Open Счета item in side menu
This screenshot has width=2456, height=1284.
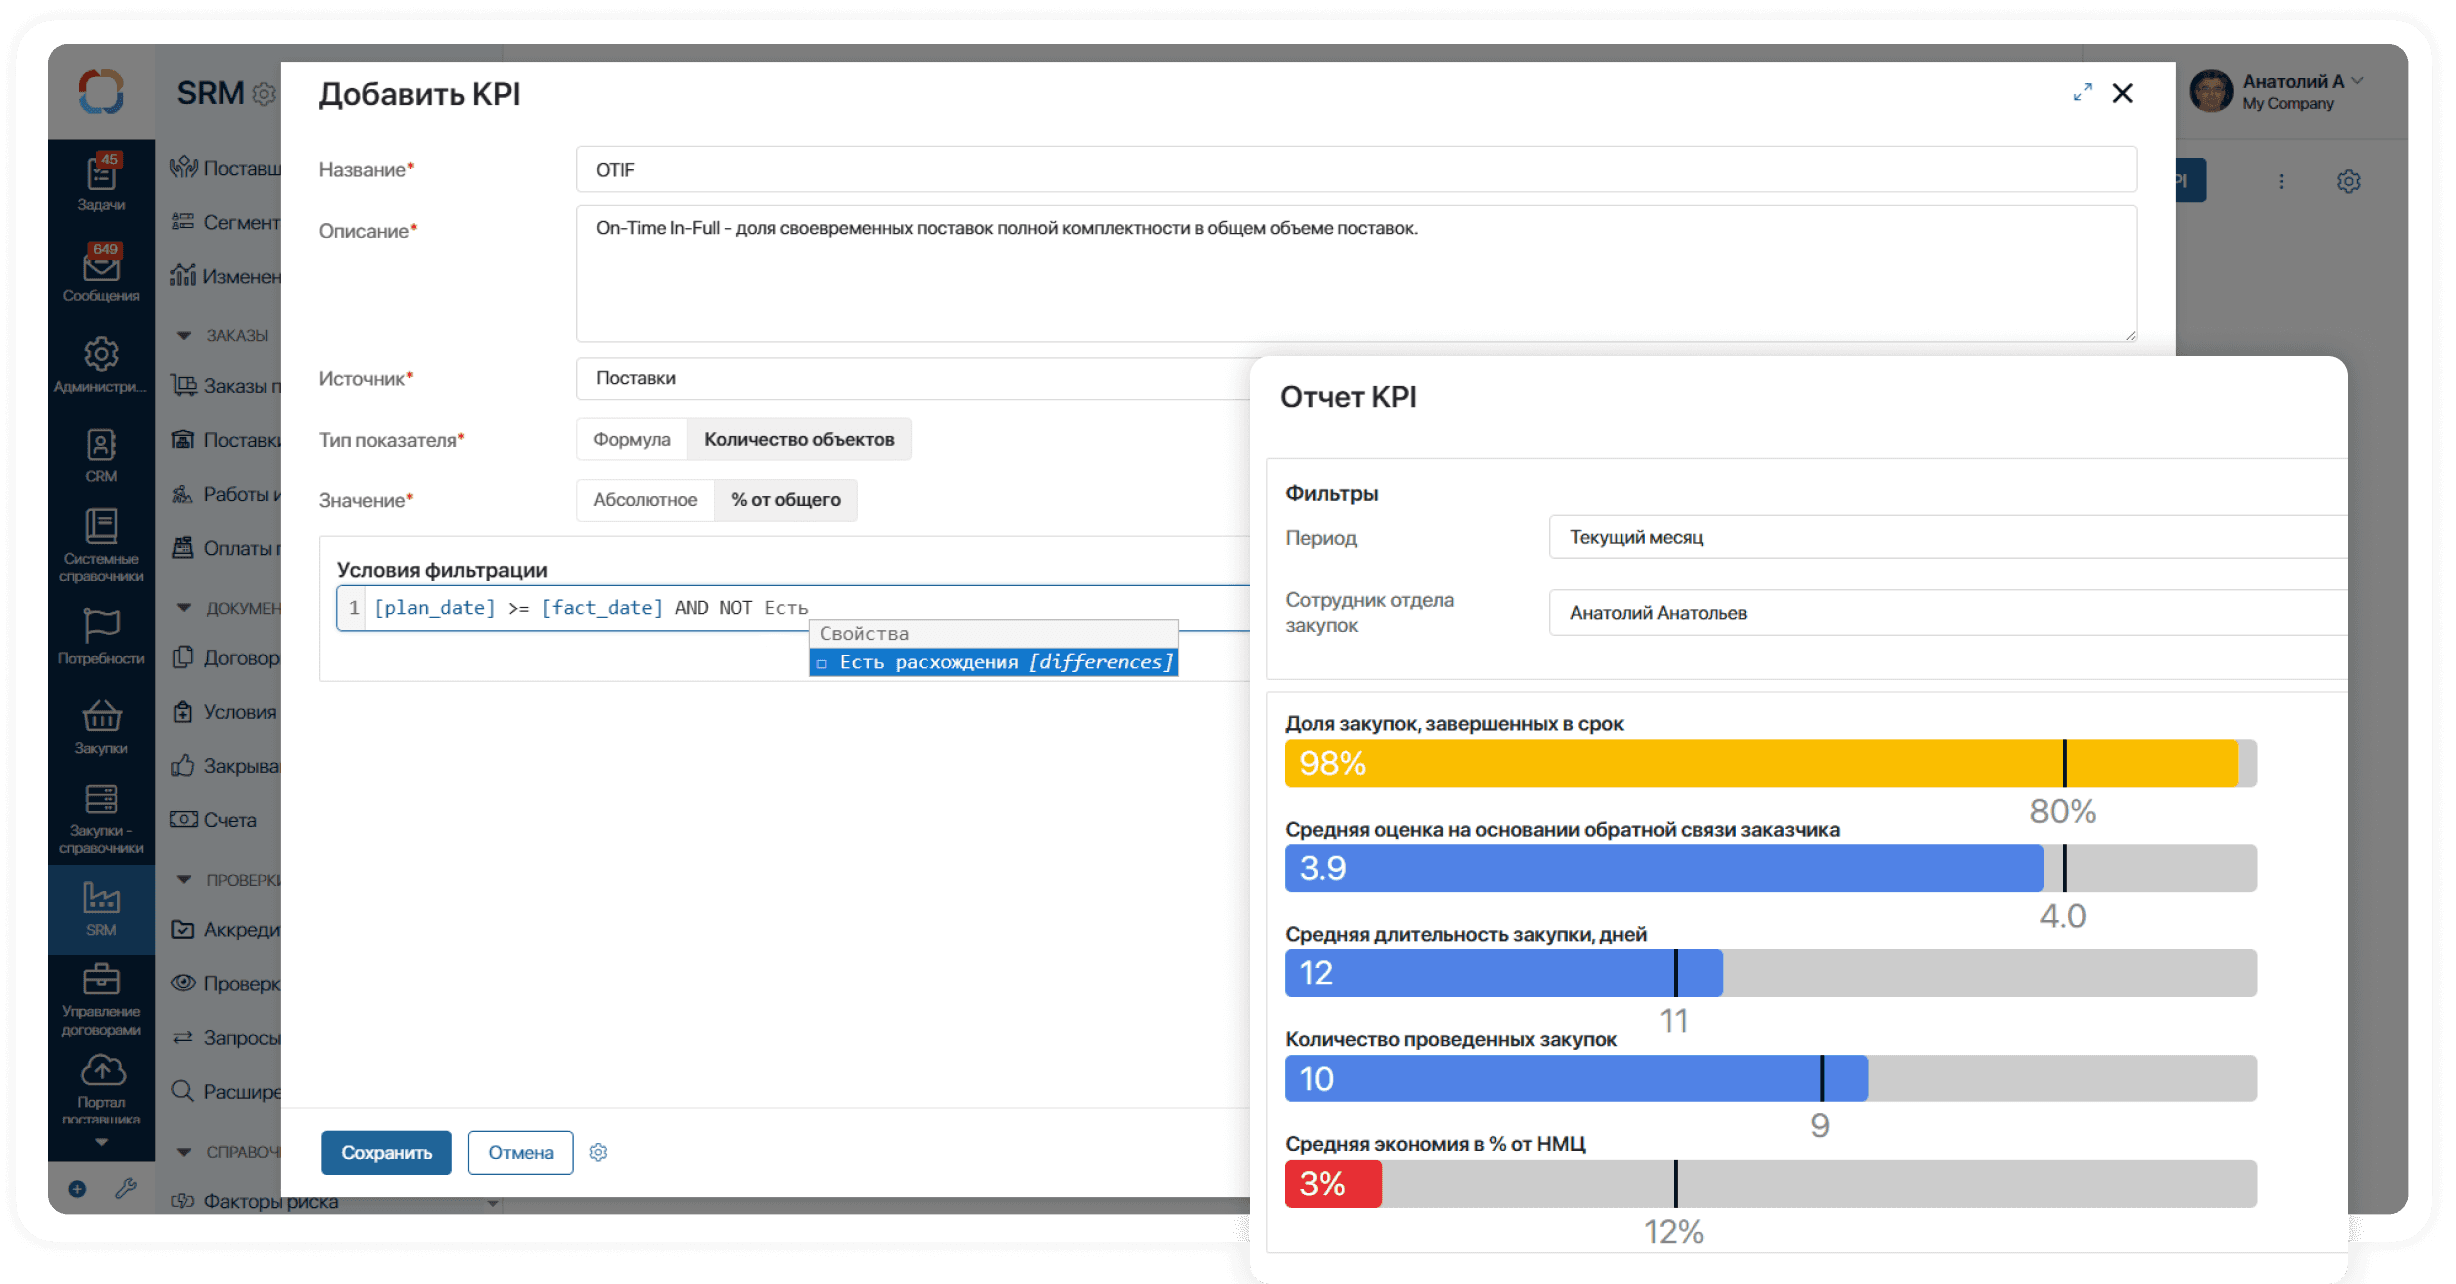(229, 820)
